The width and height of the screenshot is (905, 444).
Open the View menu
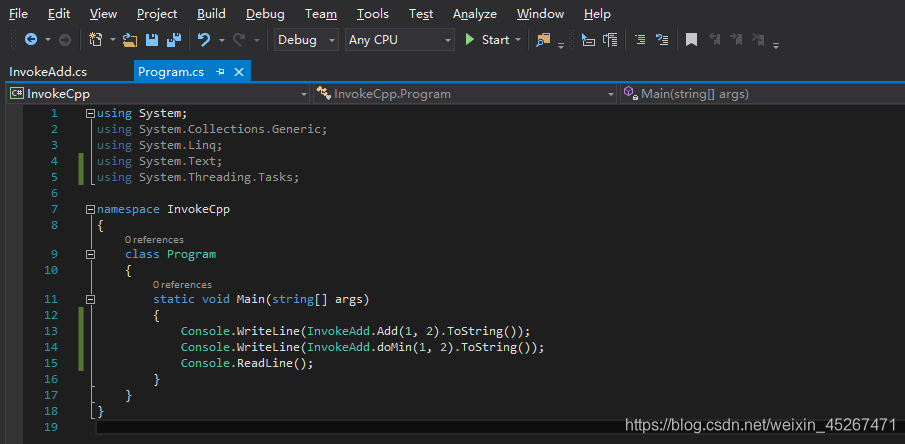coord(104,13)
